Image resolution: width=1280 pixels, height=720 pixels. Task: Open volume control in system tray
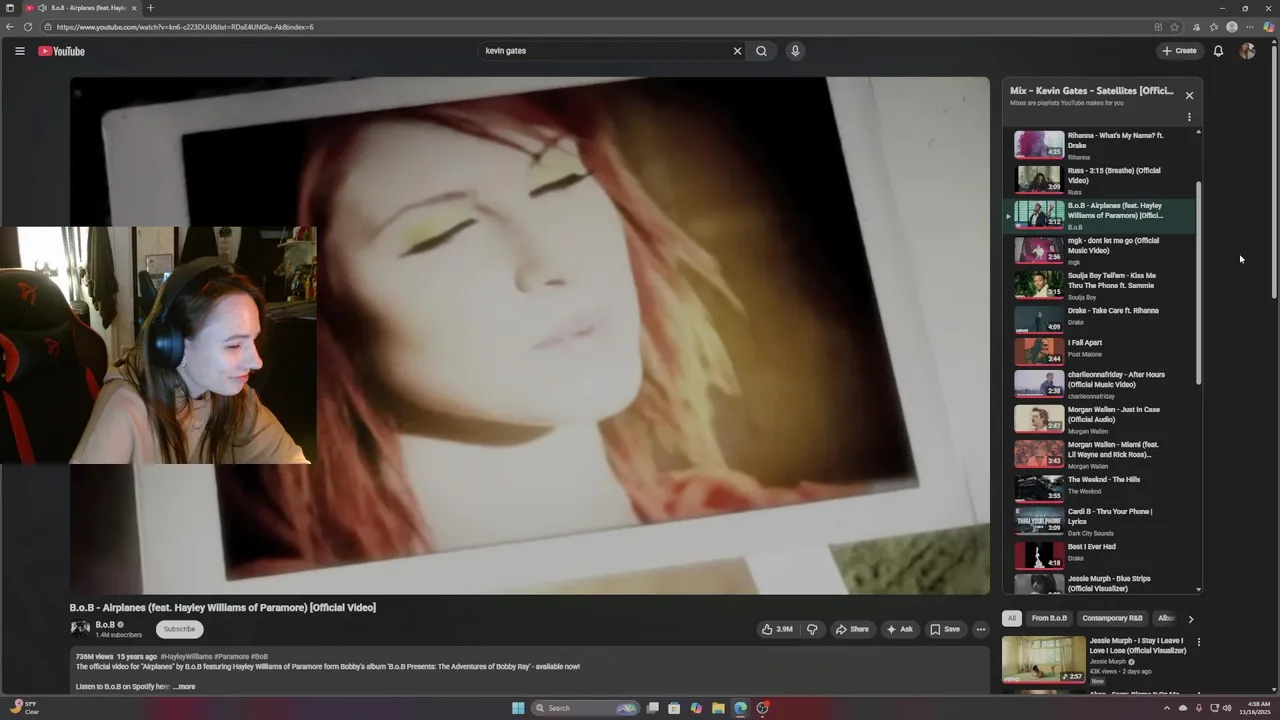click(1227, 708)
